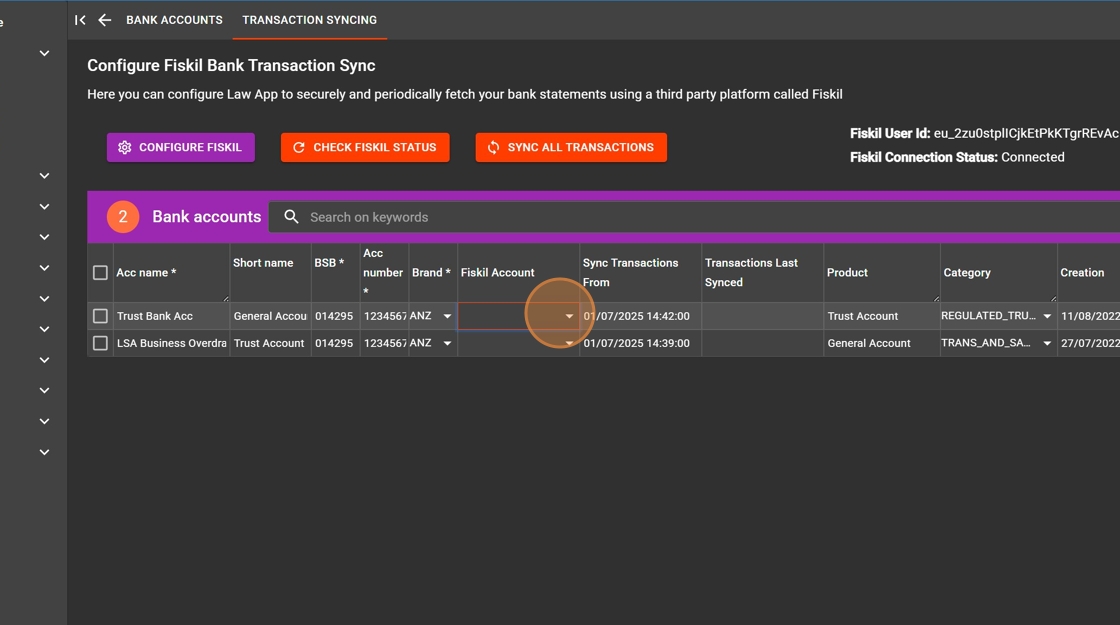The image size is (1120, 625).
Task: Open Fiskil Account dropdown for Trust Bank Acc
Action: pyautogui.click(x=568, y=316)
